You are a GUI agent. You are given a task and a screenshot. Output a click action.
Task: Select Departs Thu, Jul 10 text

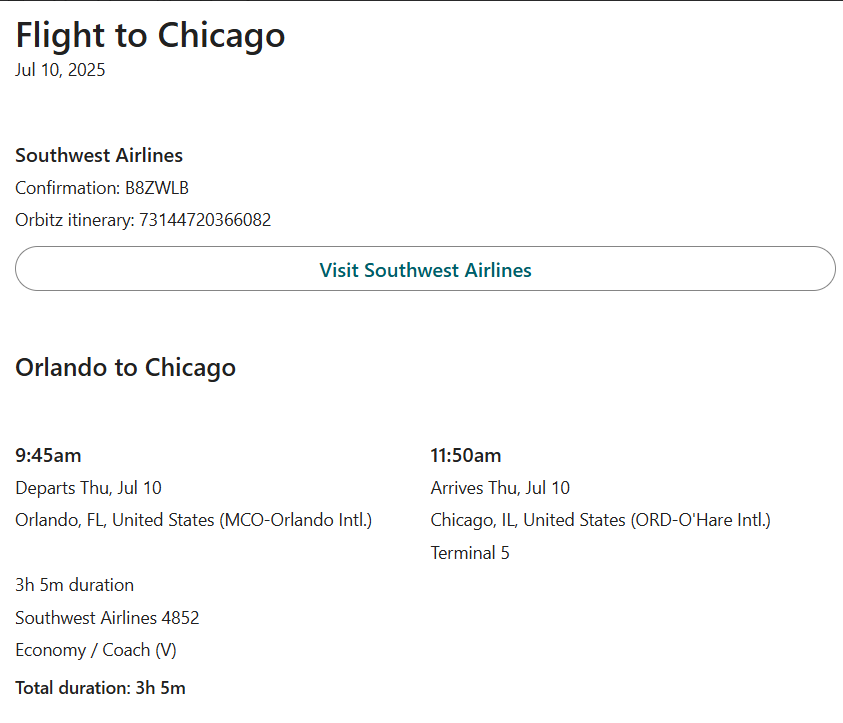tap(88, 488)
